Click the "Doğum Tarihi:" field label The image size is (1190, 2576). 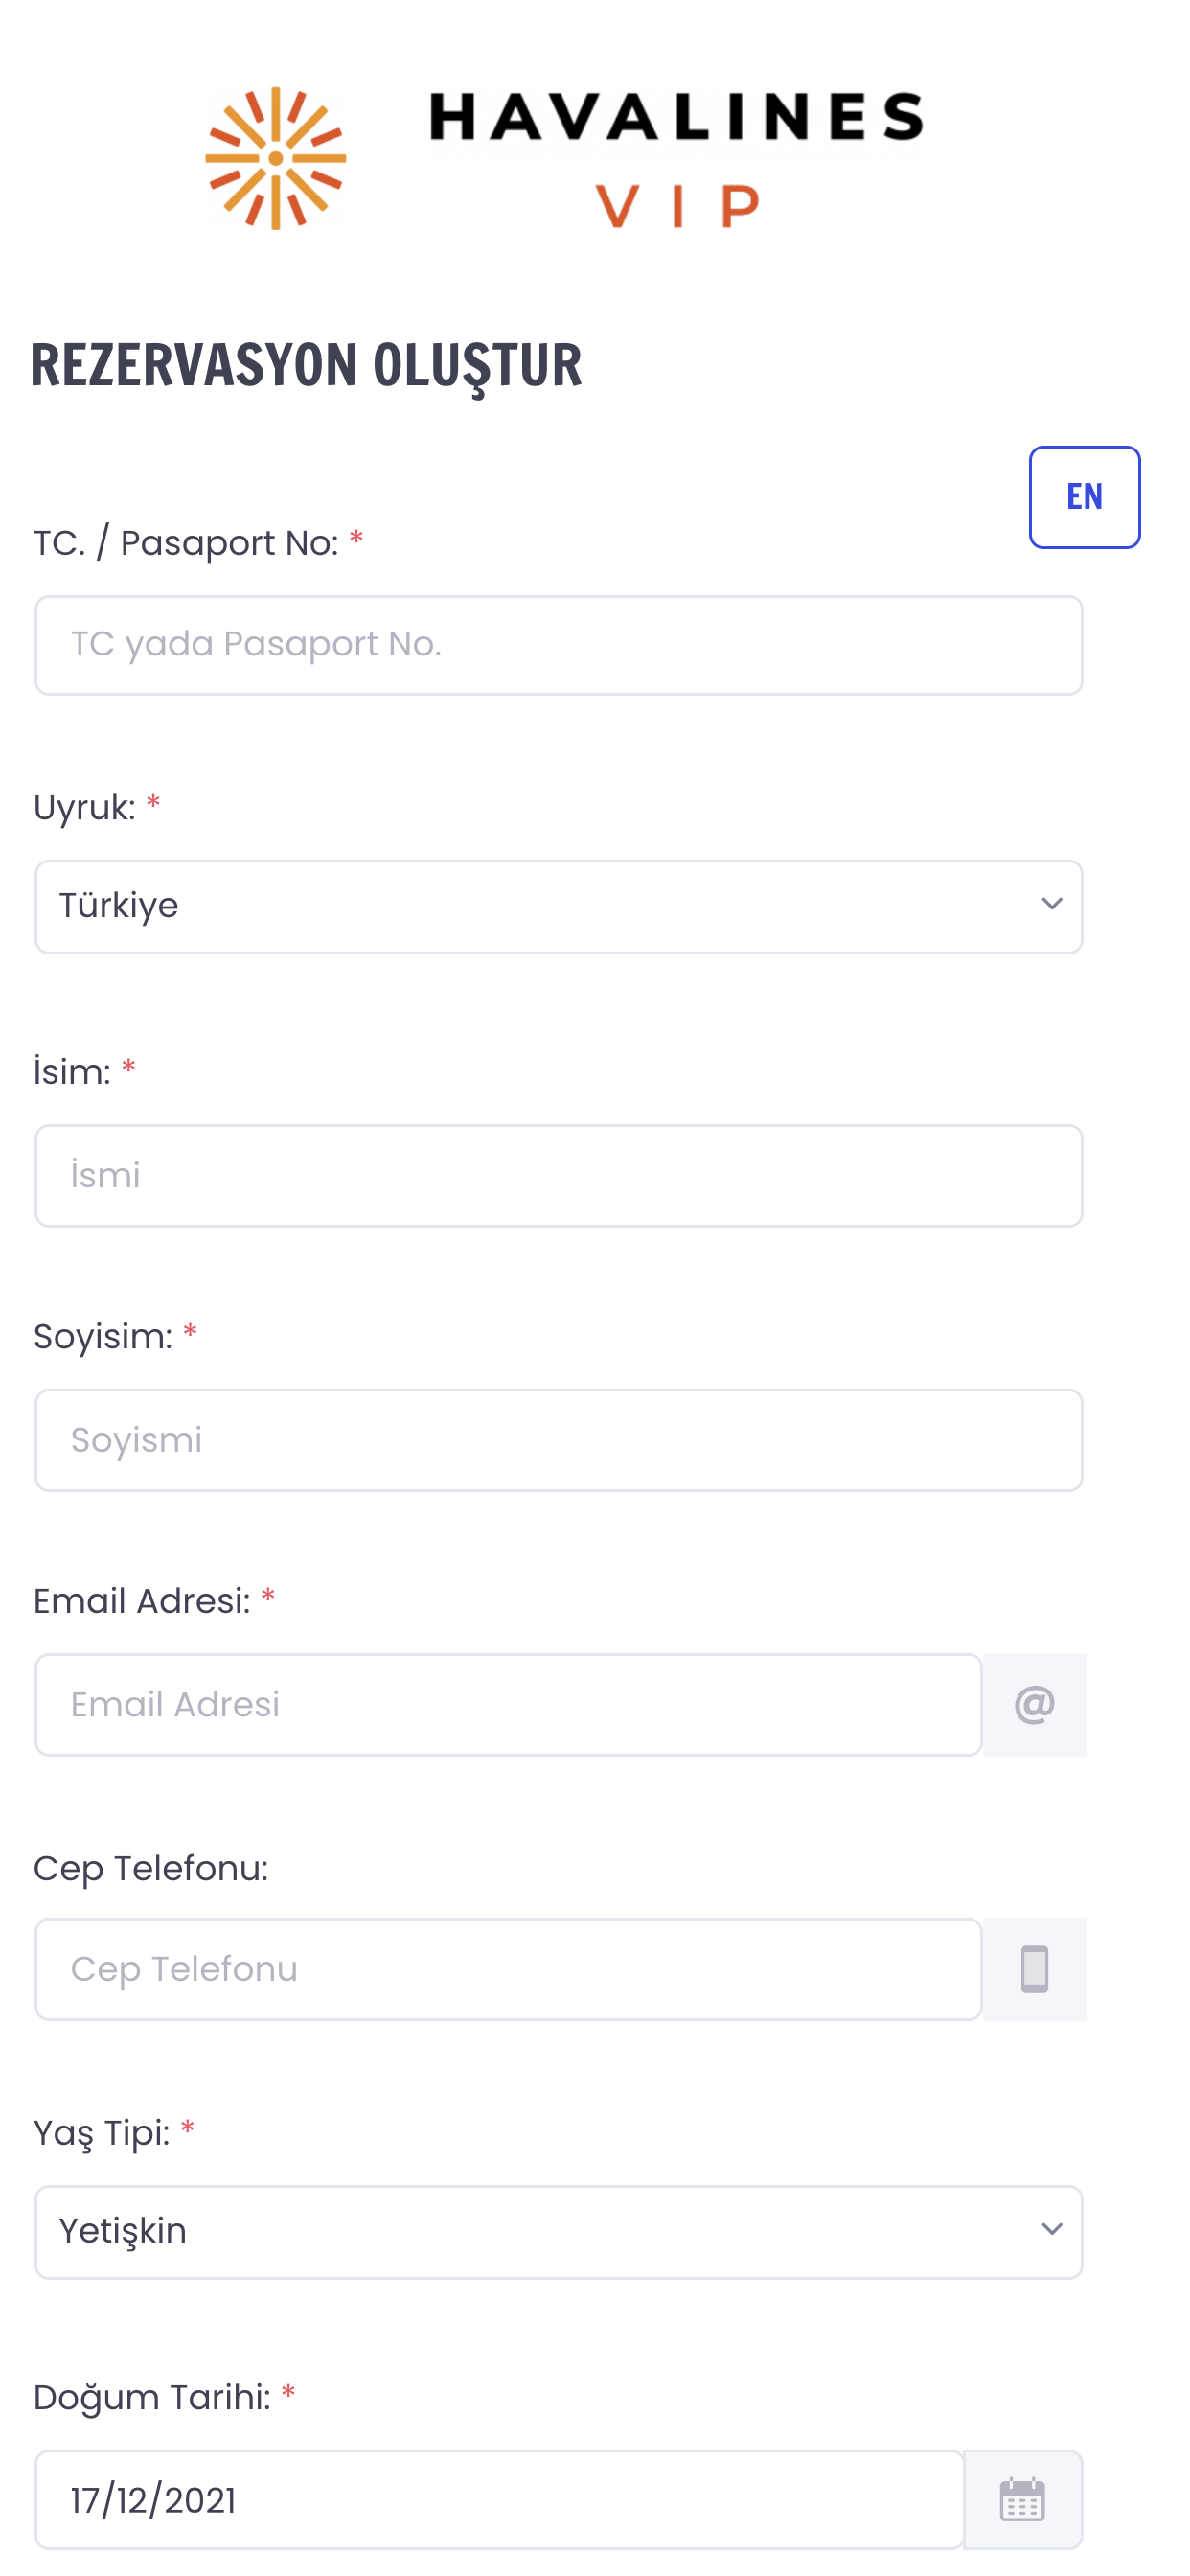(x=152, y=2397)
